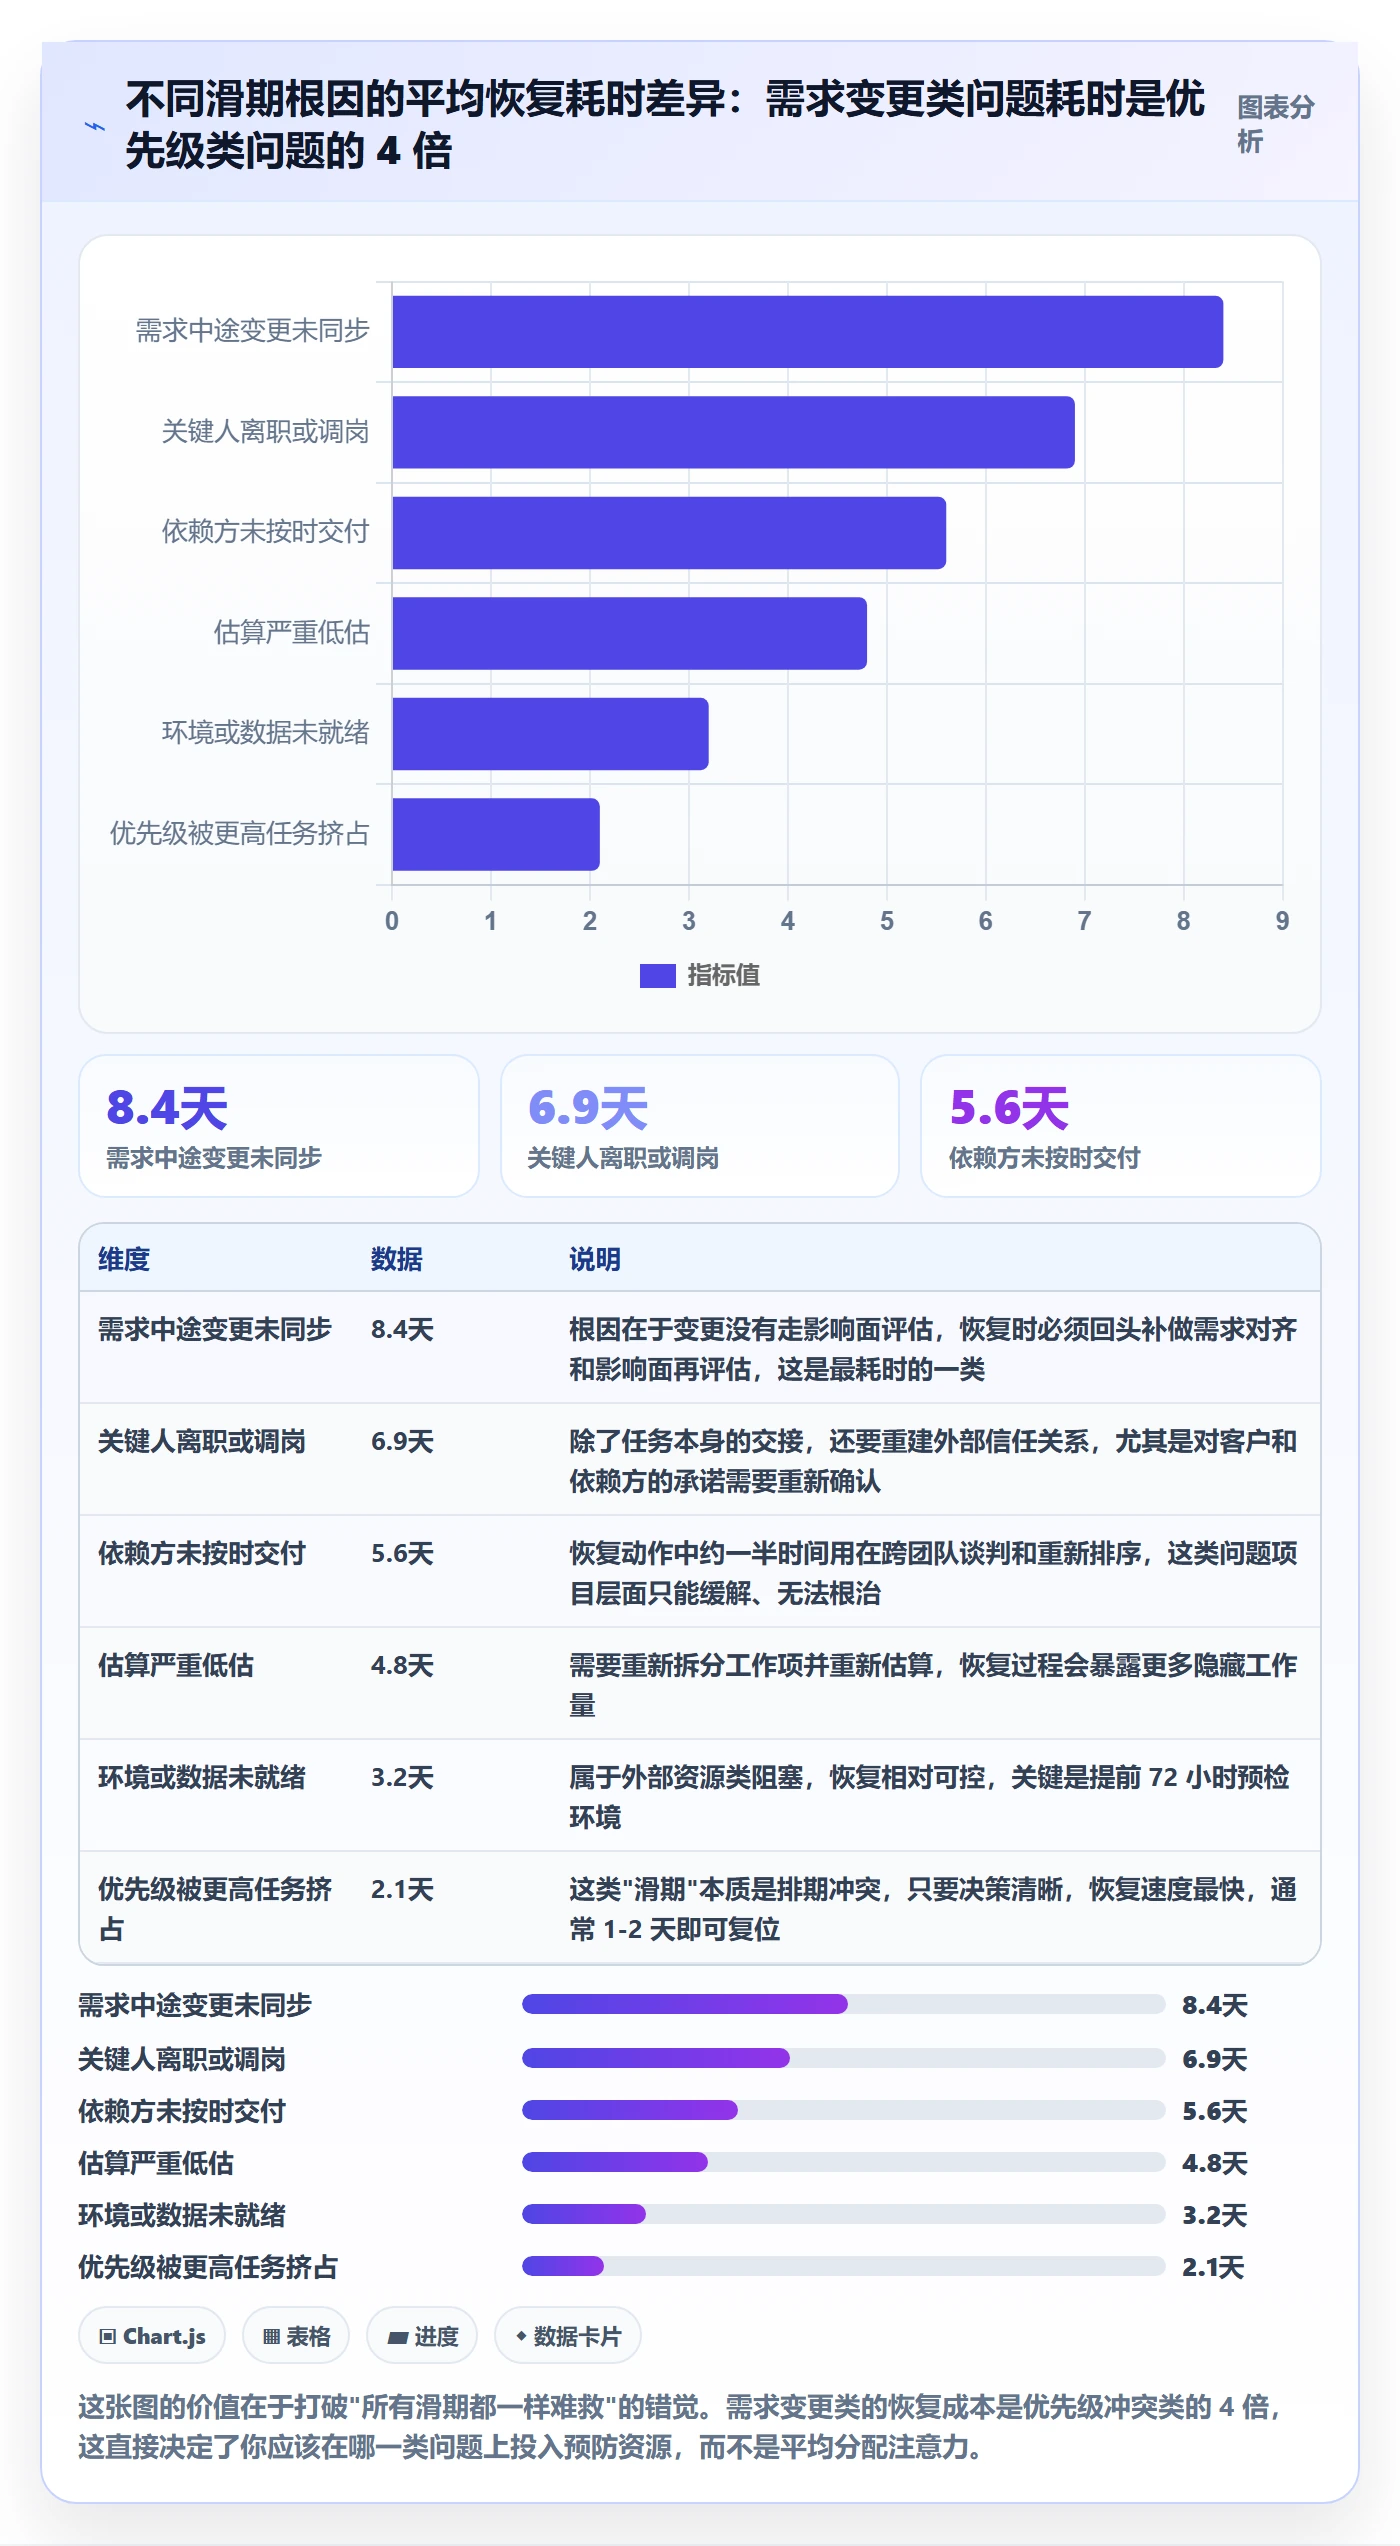
Task: Click the 2.1天 cell in the table
Action: pyautogui.click(x=402, y=1889)
